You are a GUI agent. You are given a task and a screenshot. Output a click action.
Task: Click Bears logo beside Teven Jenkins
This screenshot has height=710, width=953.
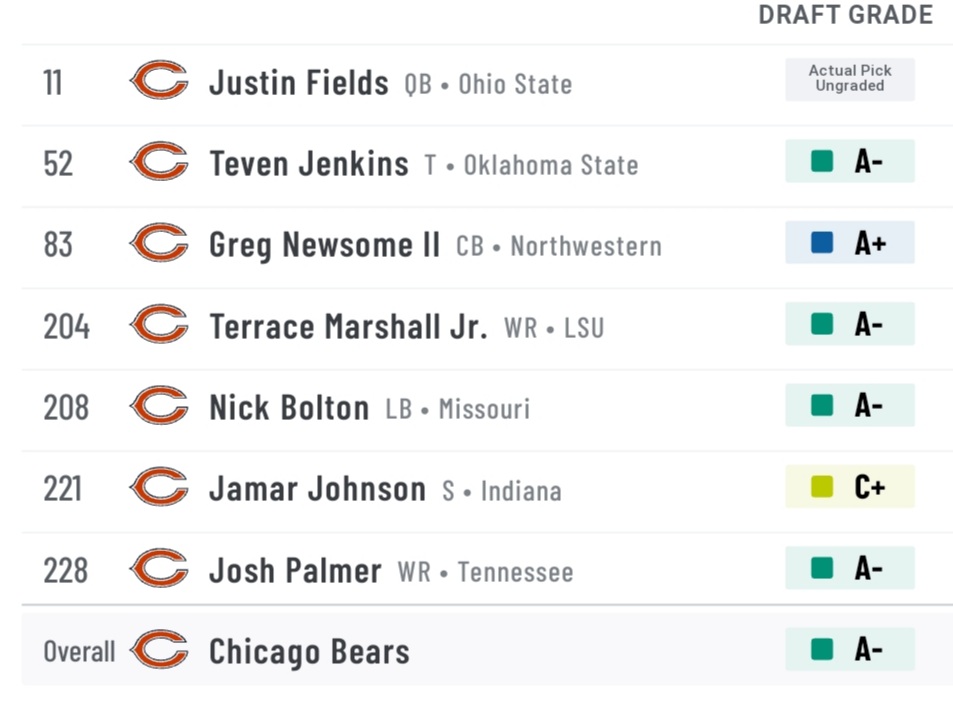click(159, 161)
